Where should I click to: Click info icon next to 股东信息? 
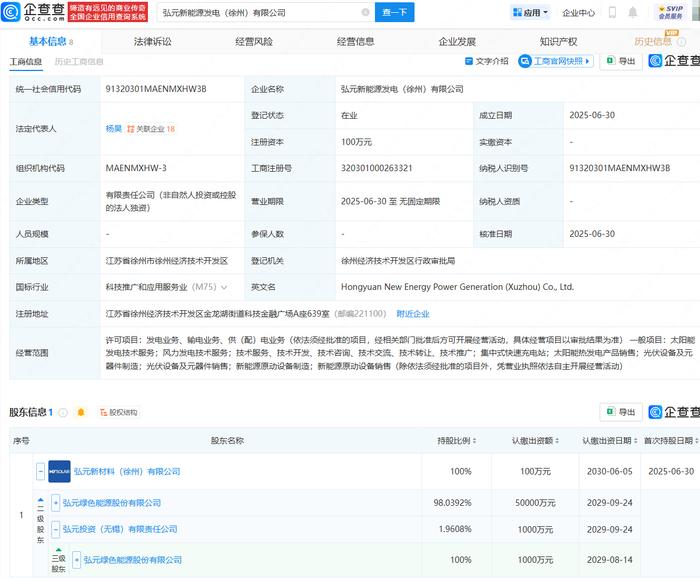click(x=63, y=412)
